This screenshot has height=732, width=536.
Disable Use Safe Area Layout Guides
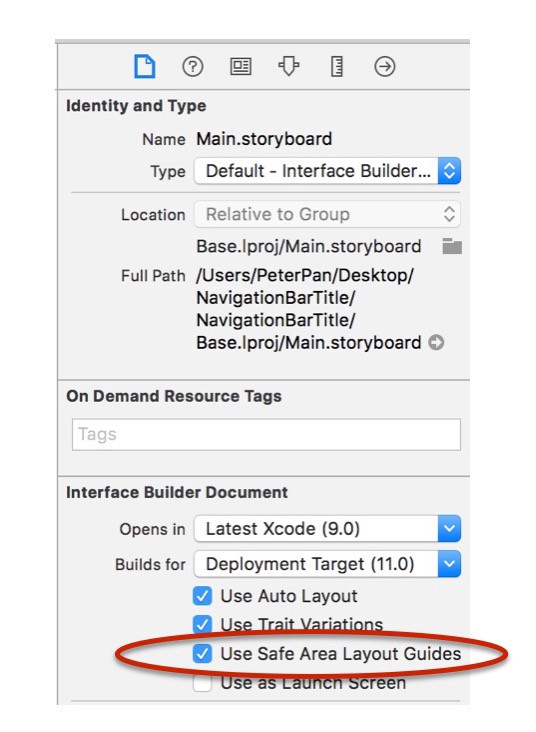202,654
